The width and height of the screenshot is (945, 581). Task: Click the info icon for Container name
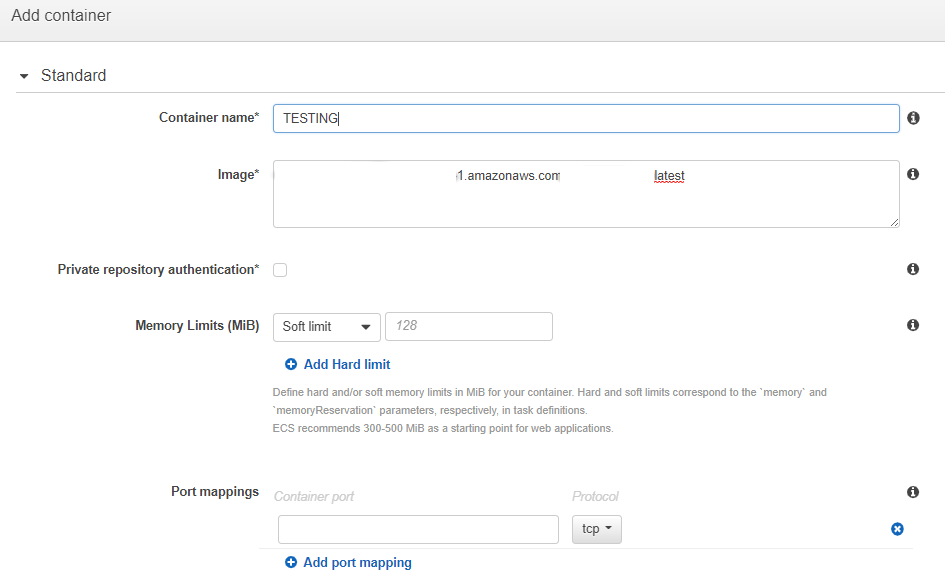[913, 118]
